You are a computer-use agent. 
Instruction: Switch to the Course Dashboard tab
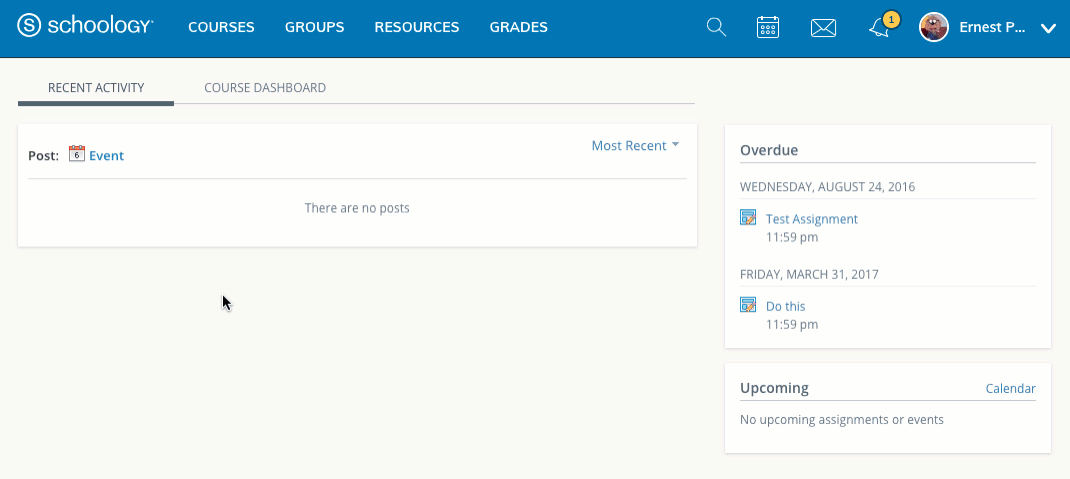(265, 88)
